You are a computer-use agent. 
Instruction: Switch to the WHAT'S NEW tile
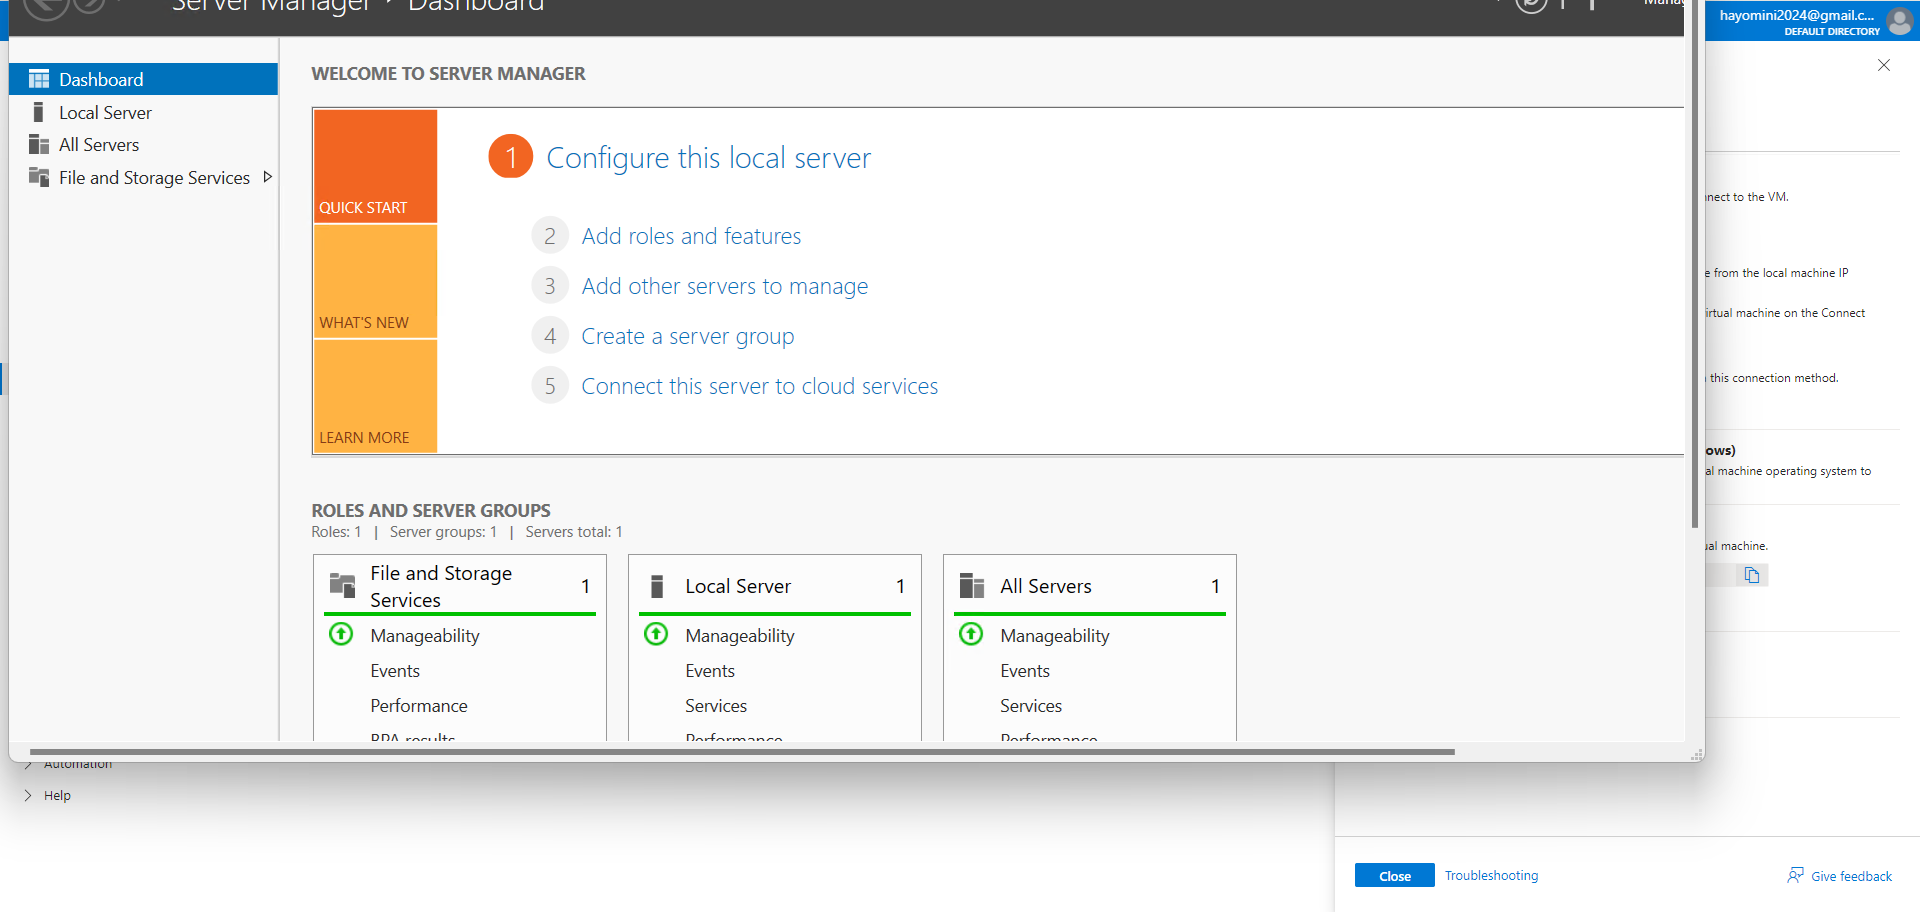tap(375, 281)
